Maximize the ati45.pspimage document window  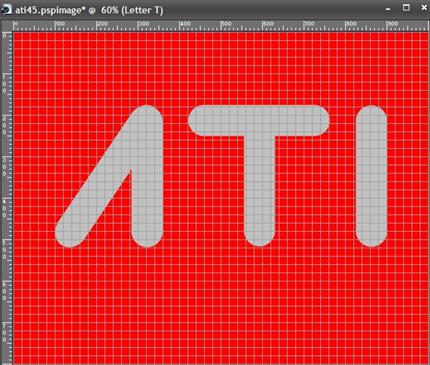click(x=406, y=8)
